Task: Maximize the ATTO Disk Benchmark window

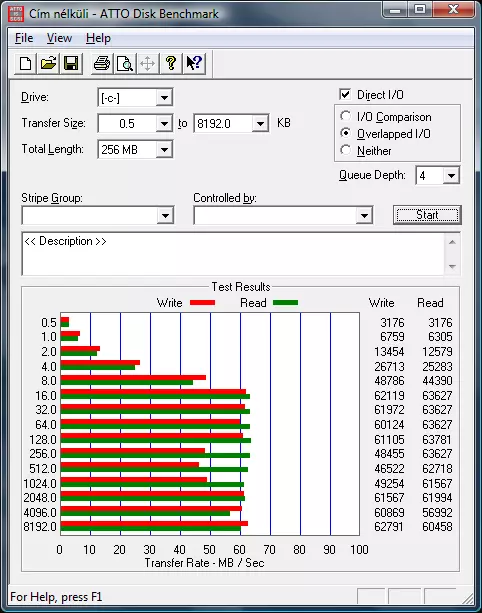Action: coord(420,9)
